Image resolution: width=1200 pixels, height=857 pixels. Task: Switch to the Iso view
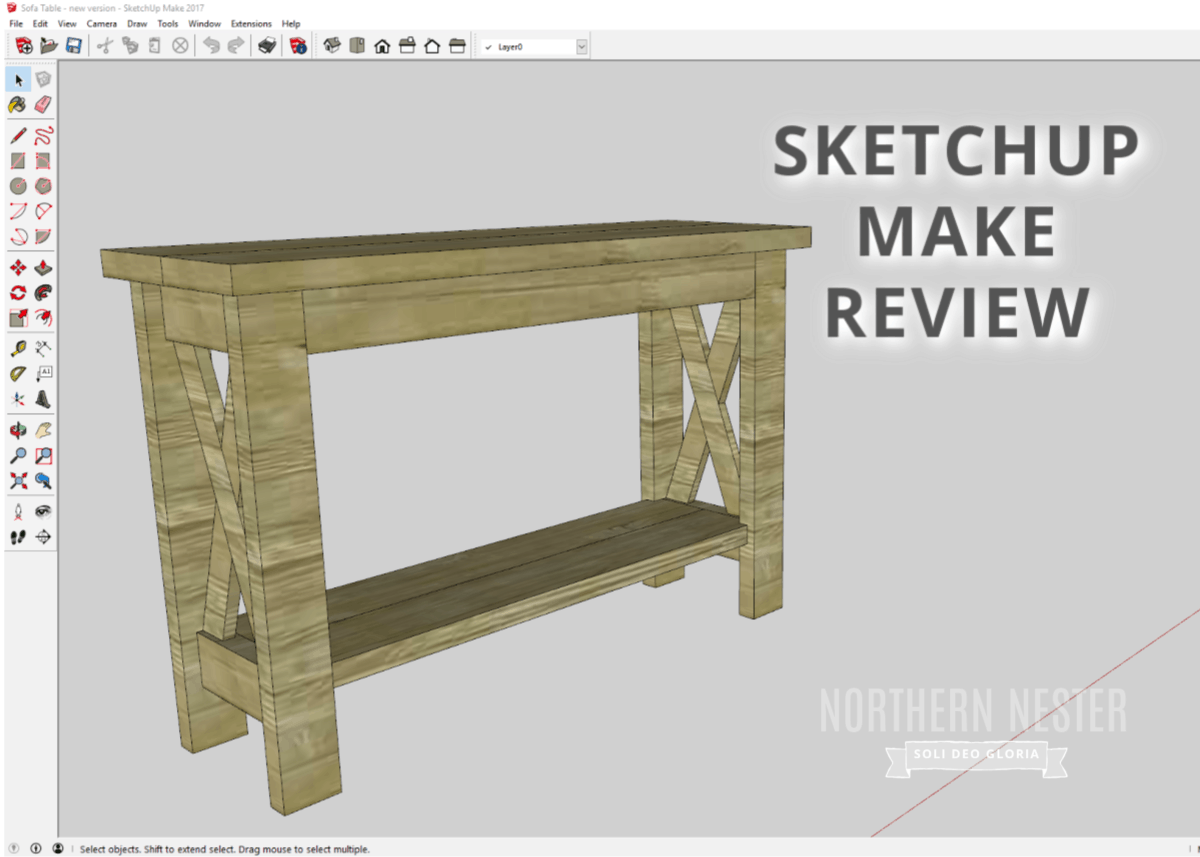333,46
